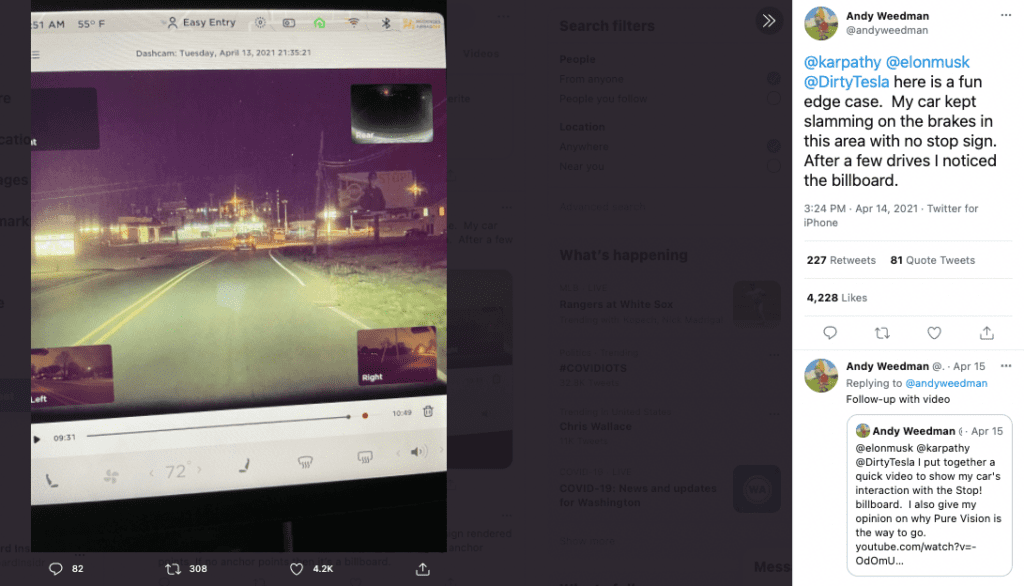The image size is (1024, 586).
Task: Open the @karpathy mention link
Action: pos(840,63)
